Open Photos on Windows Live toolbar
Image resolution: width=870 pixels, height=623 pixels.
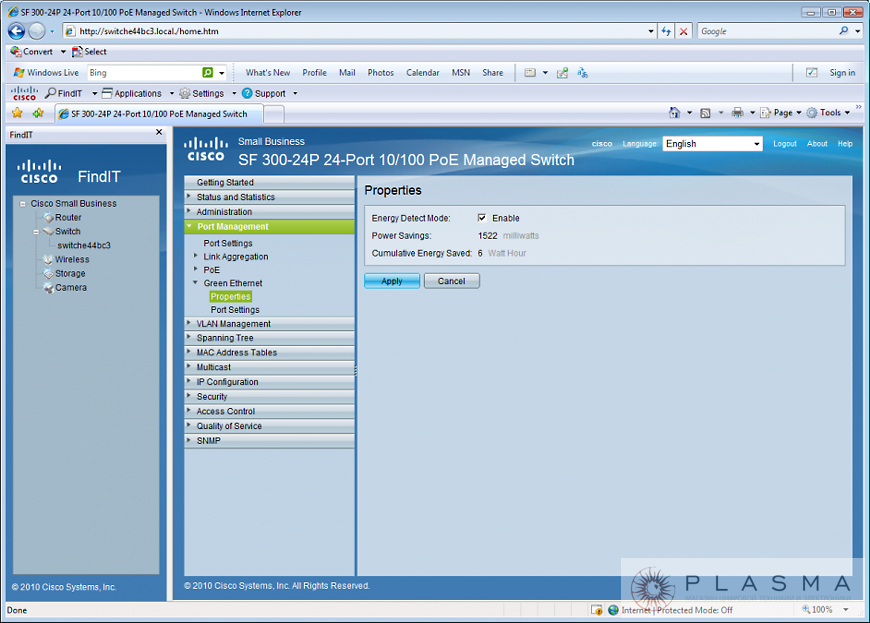pyautogui.click(x=381, y=73)
